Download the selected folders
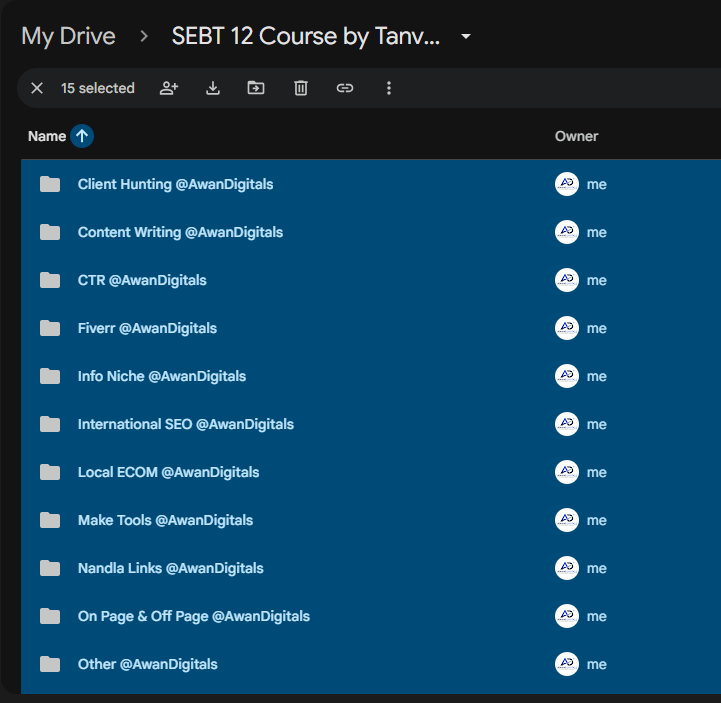The height and width of the screenshot is (703, 721). point(212,88)
